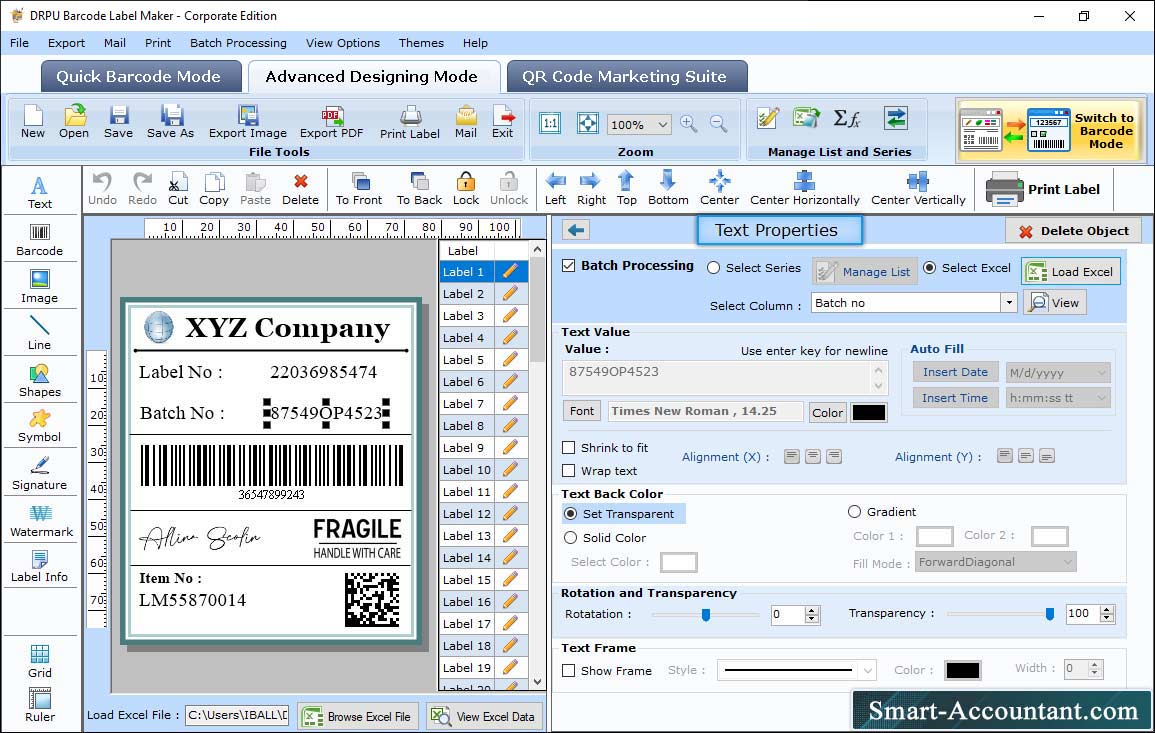The height and width of the screenshot is (733, 1155).
Task: Open the View Options menu
Action: [343, 43]
